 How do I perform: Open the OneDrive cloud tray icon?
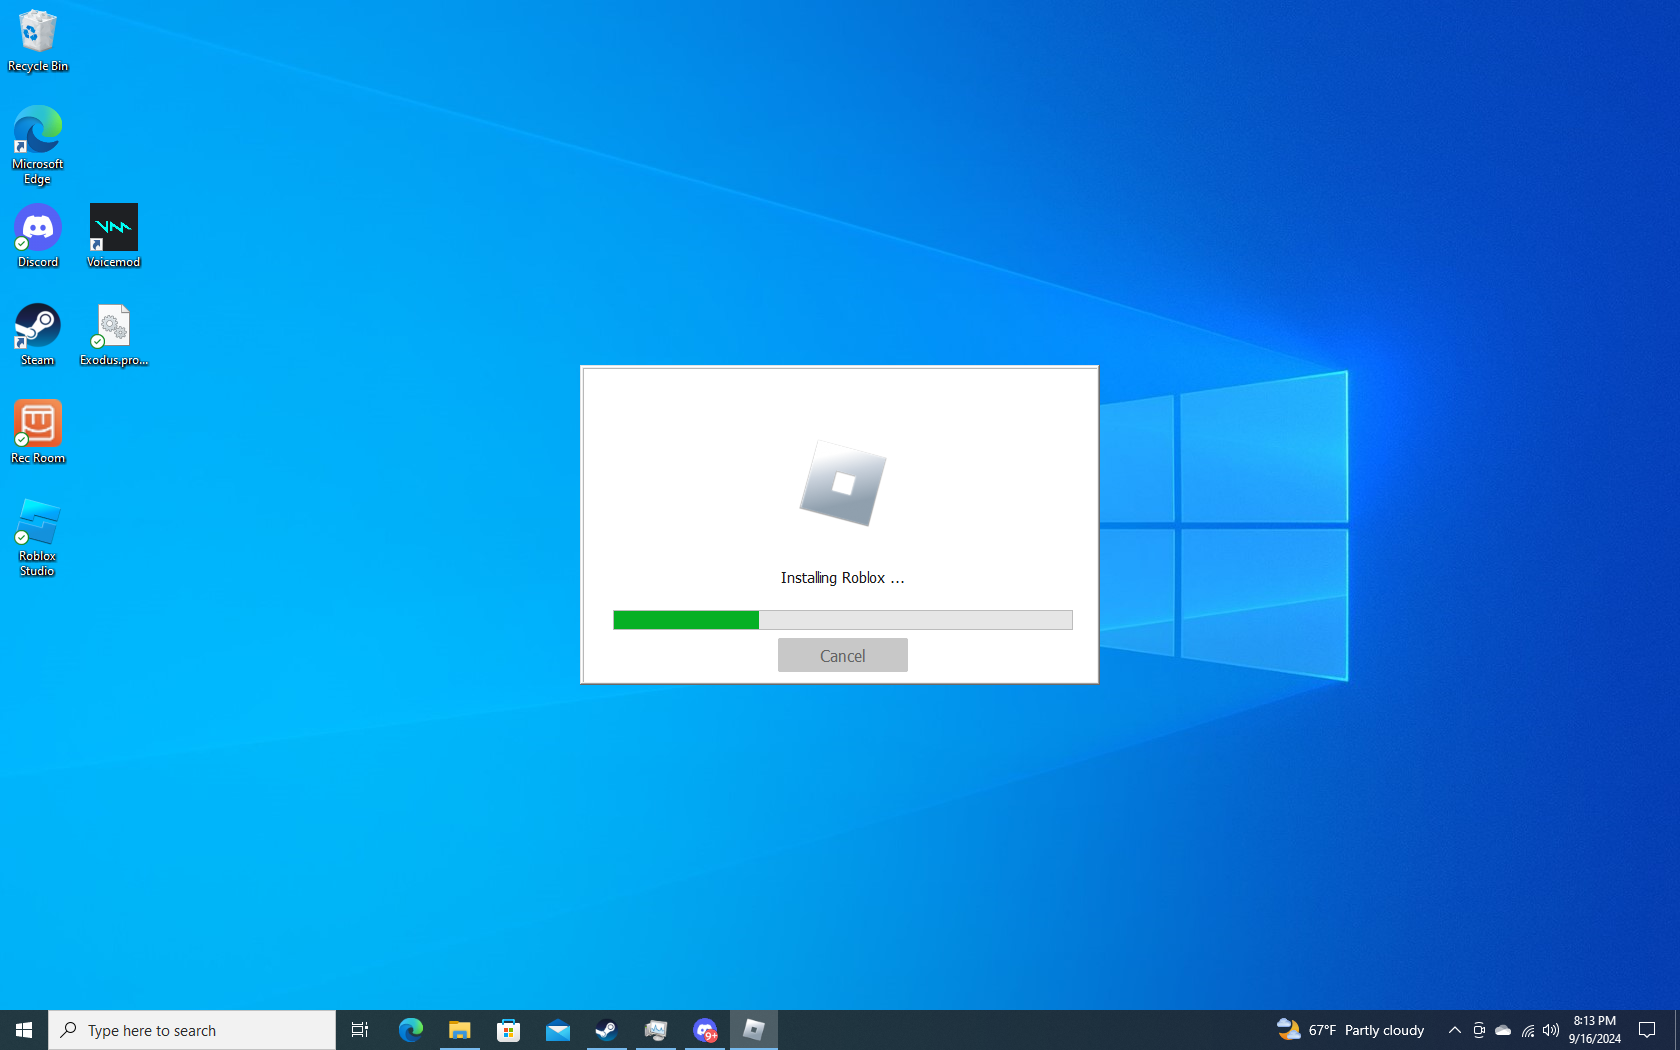pos(1503,1030)
